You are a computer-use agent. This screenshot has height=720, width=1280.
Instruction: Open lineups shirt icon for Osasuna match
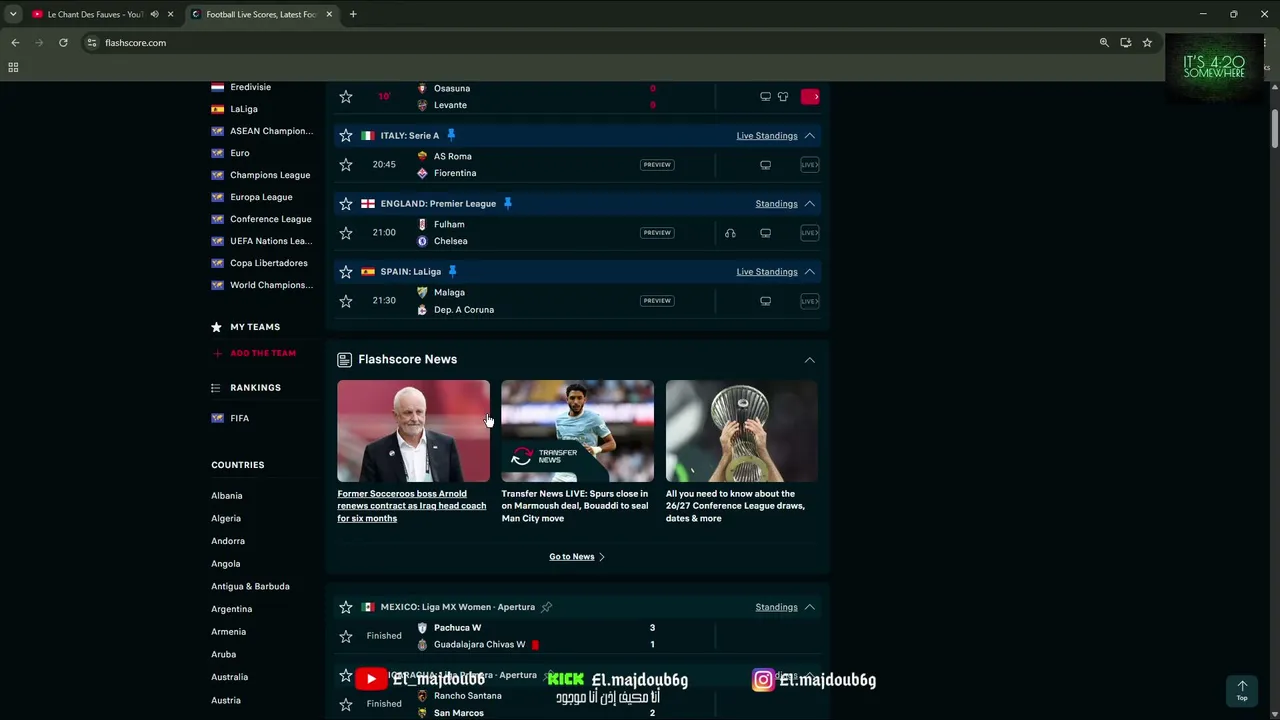coord(783,97)
